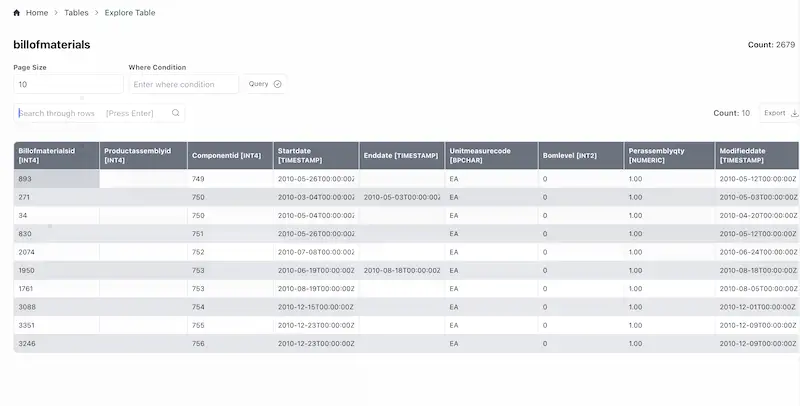Focus the Page Size input field
The width and height of the screenshot is (800, 406).
[x=68, y=85]
